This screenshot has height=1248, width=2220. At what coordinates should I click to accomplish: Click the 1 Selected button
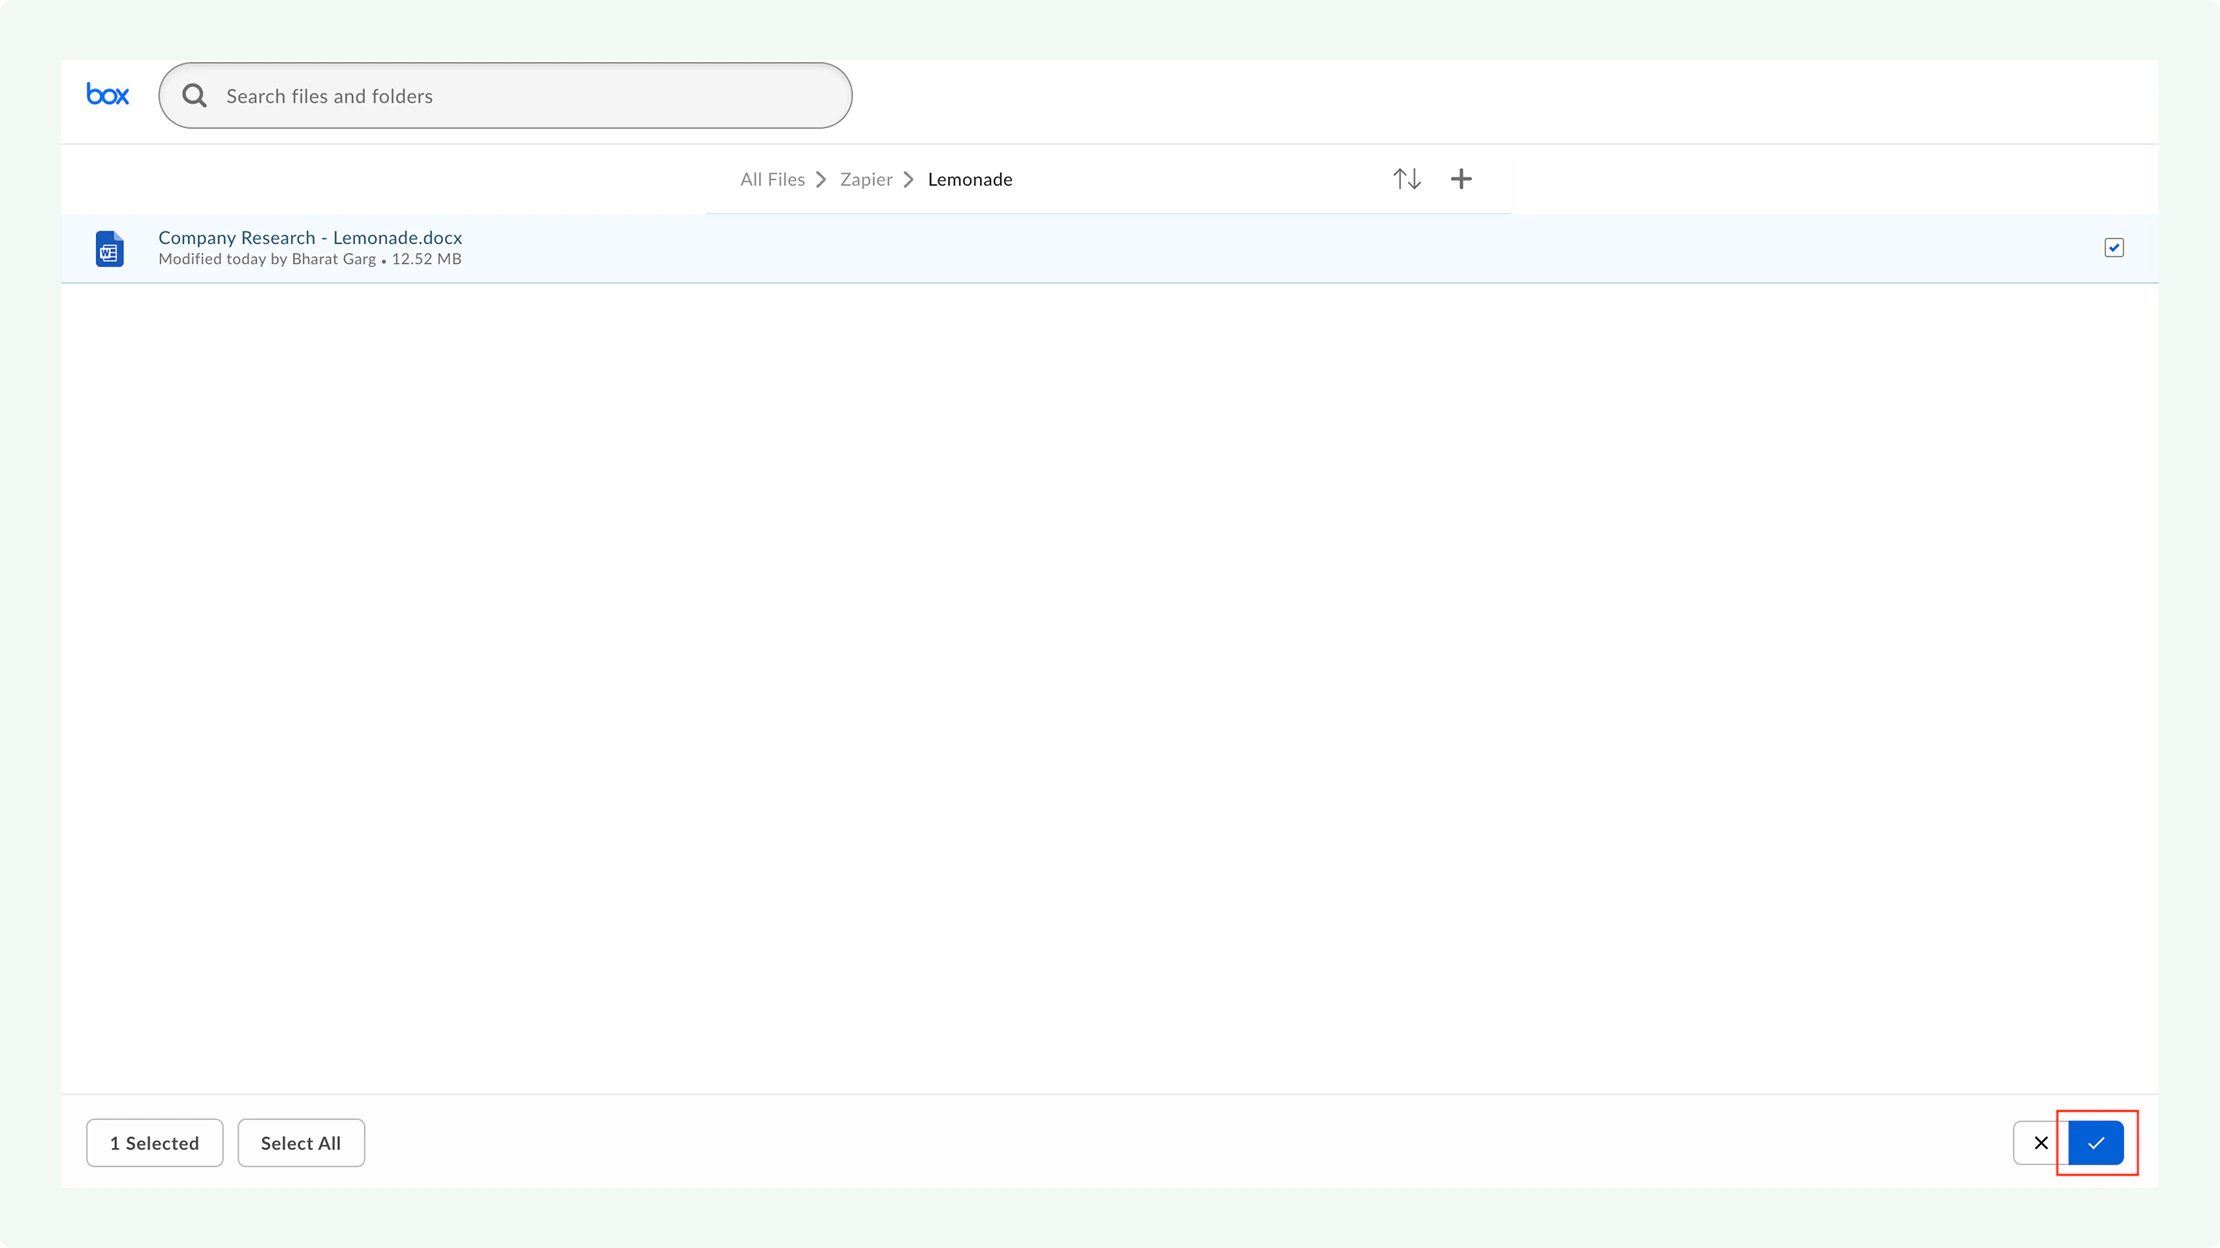point(155,1142)
